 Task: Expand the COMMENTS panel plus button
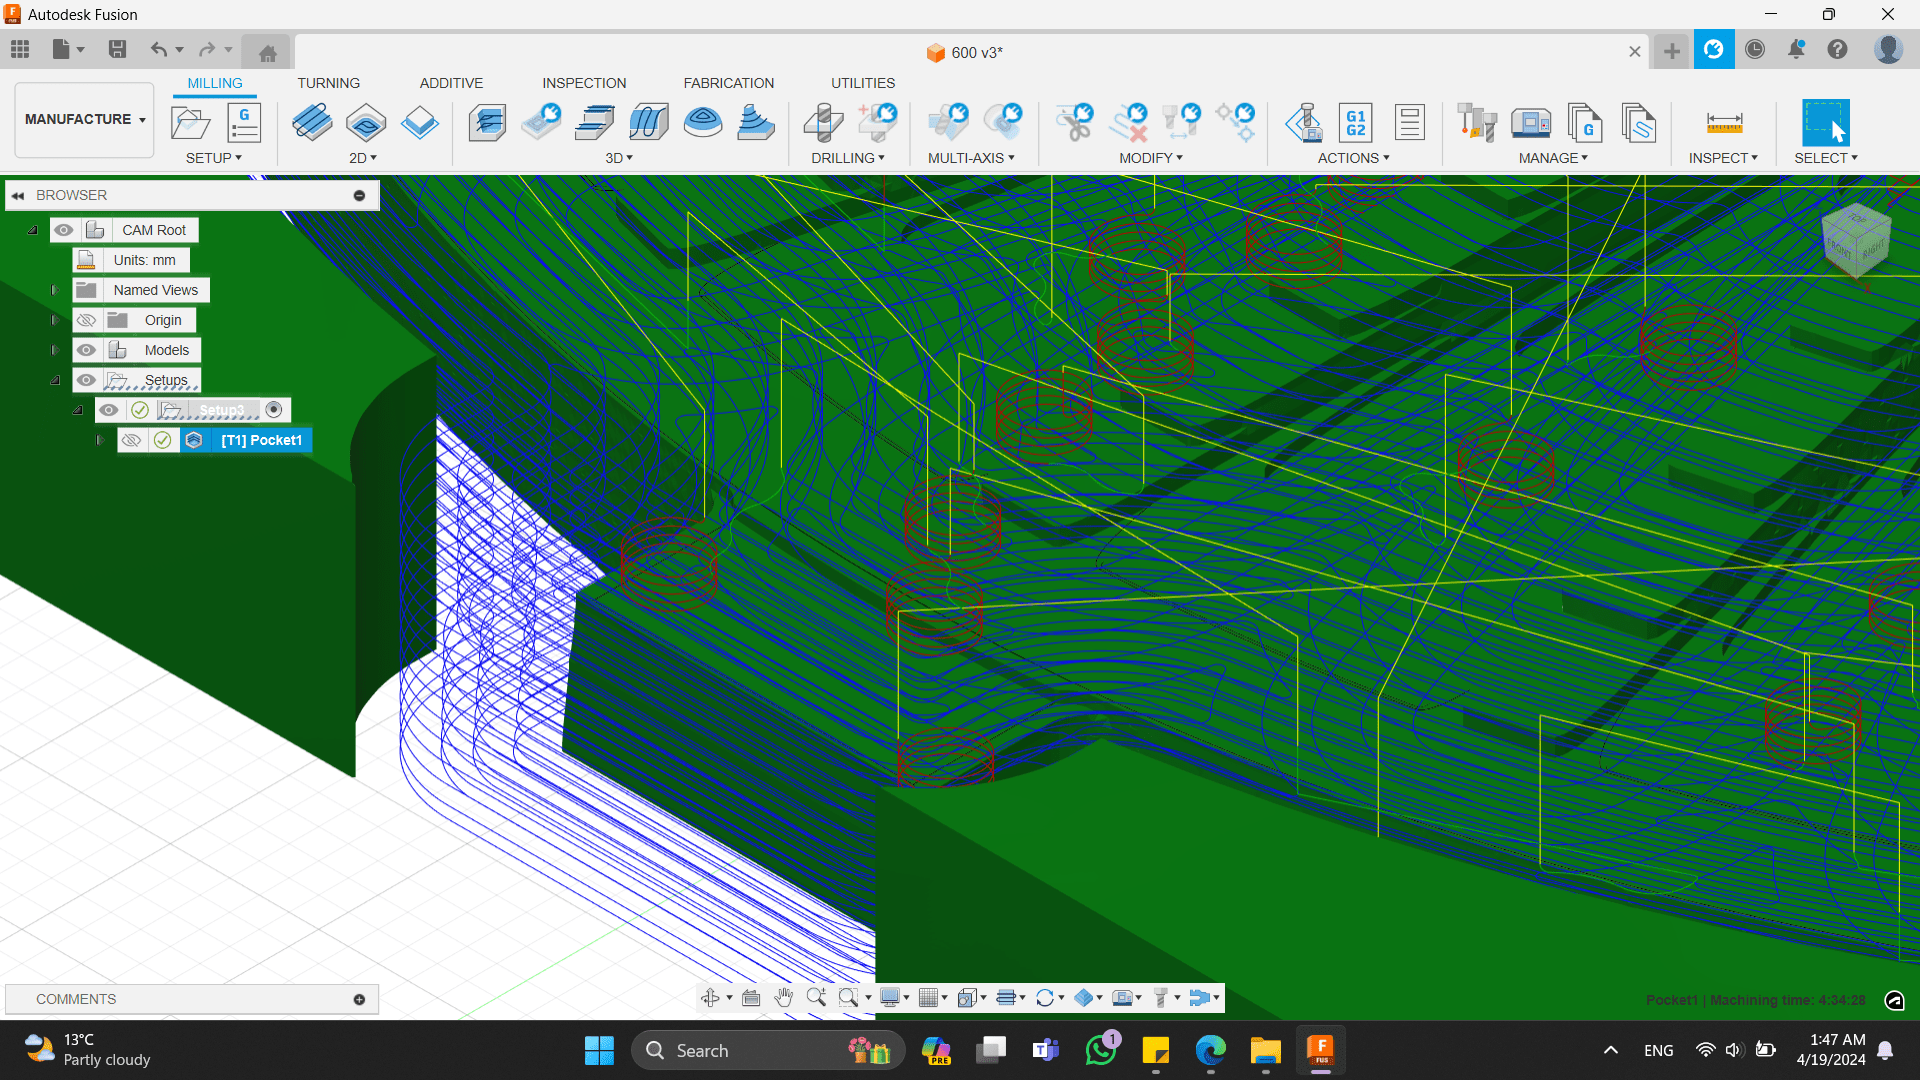pos(359,999)
